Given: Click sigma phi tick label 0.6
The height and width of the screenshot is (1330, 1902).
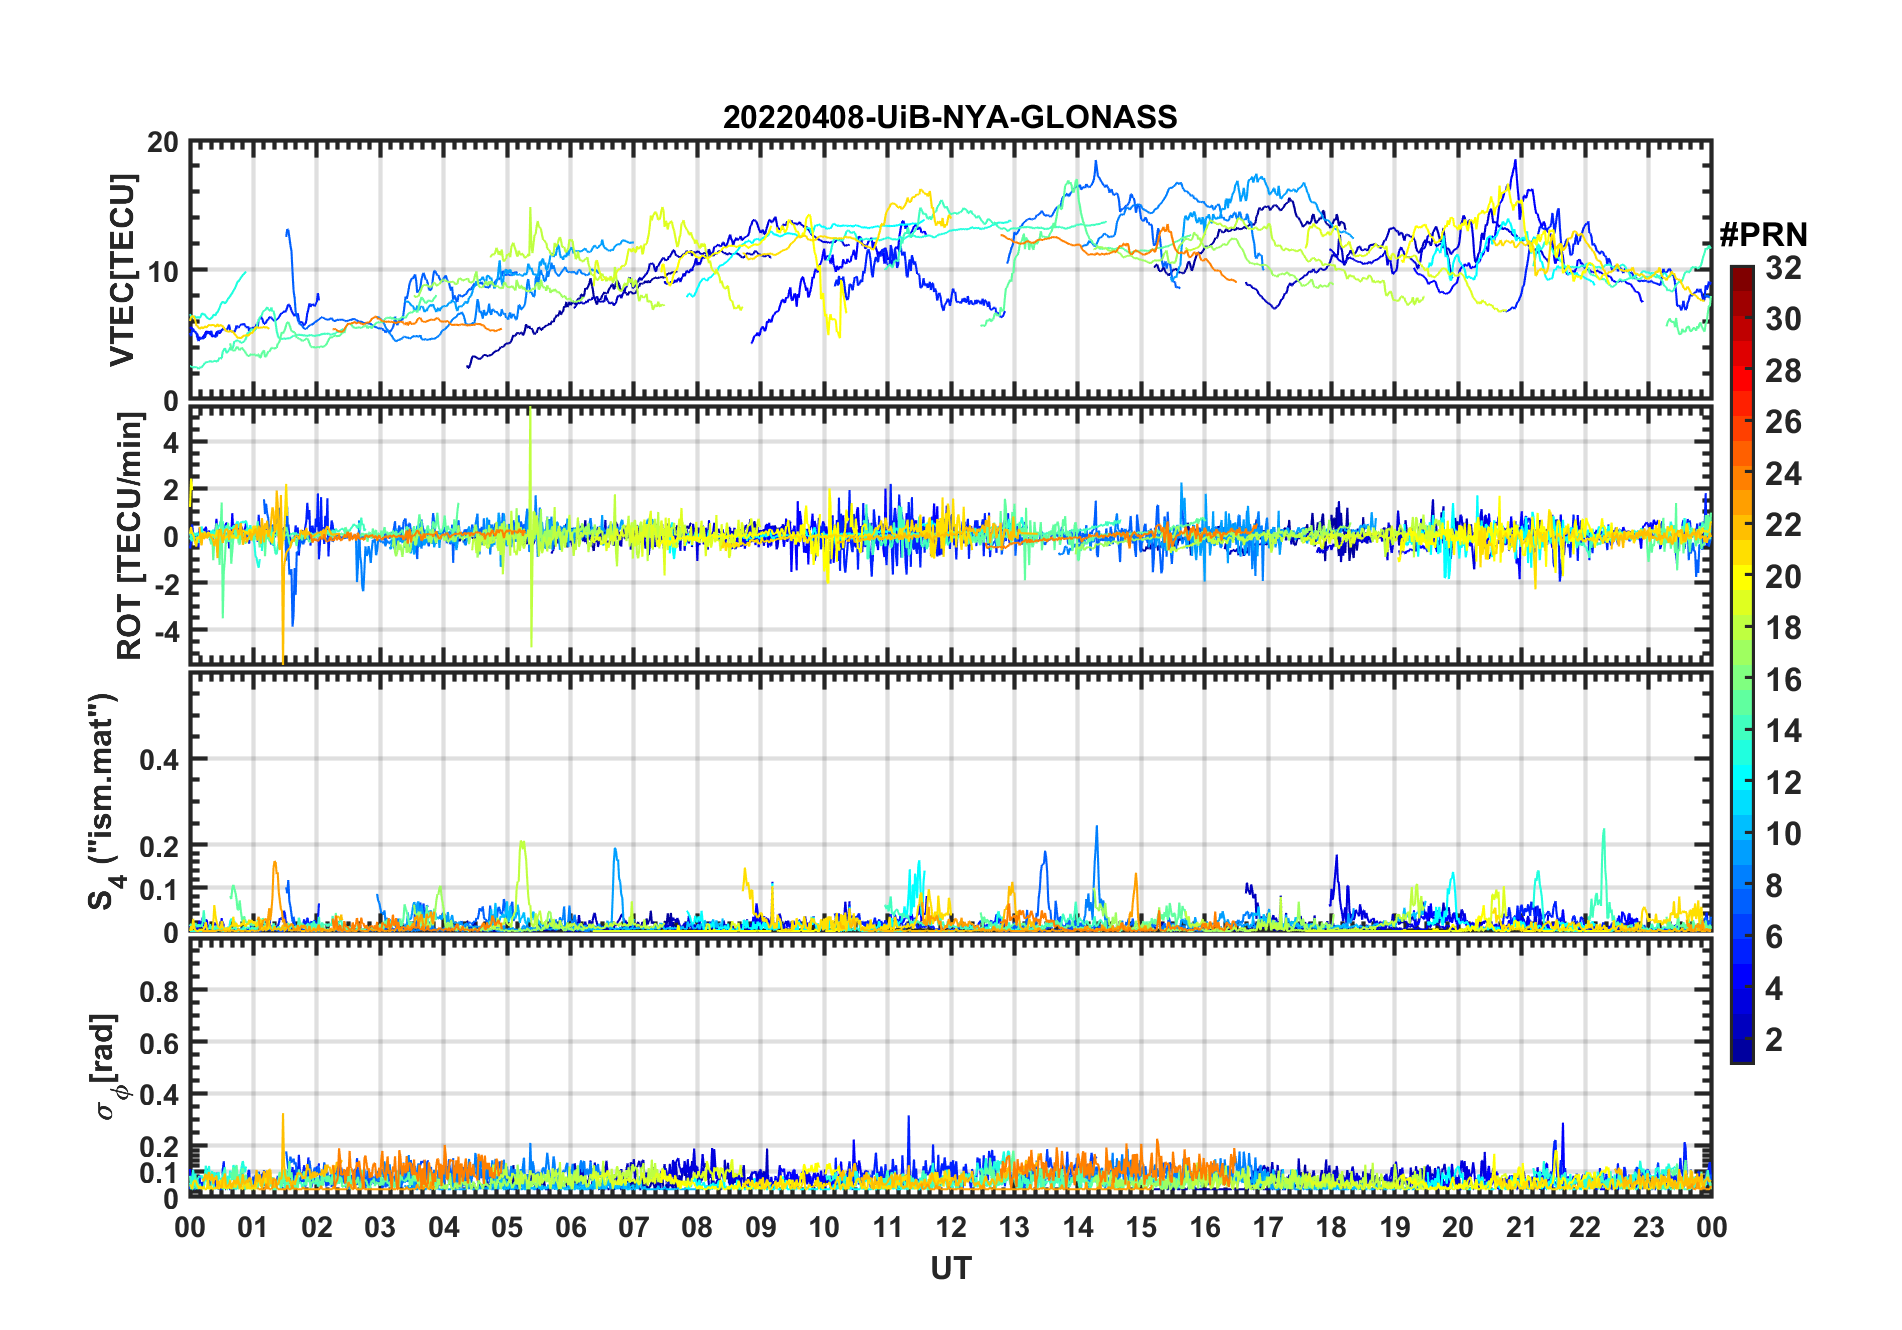Looking at the screenshot, I should click(158, 1043).
